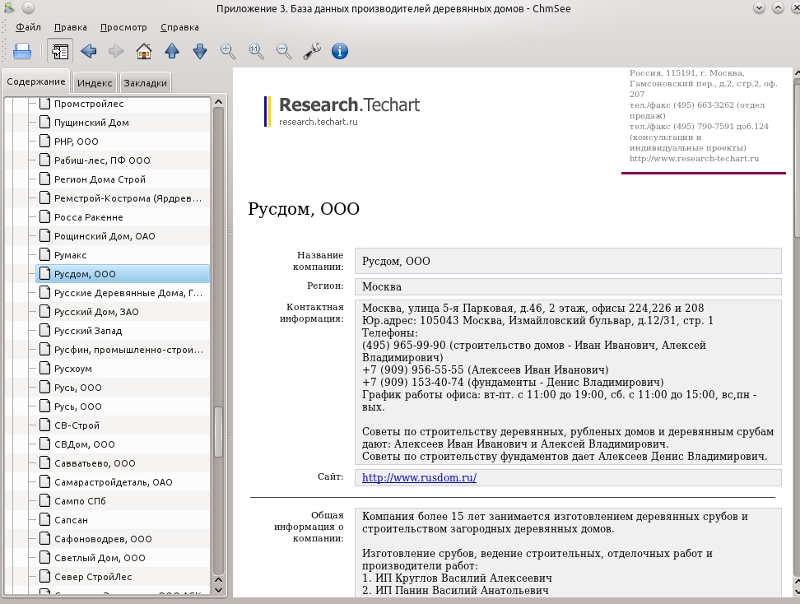Select СВ-Строй entry
This screenshot has width=800, height=604.
[77, 425]
